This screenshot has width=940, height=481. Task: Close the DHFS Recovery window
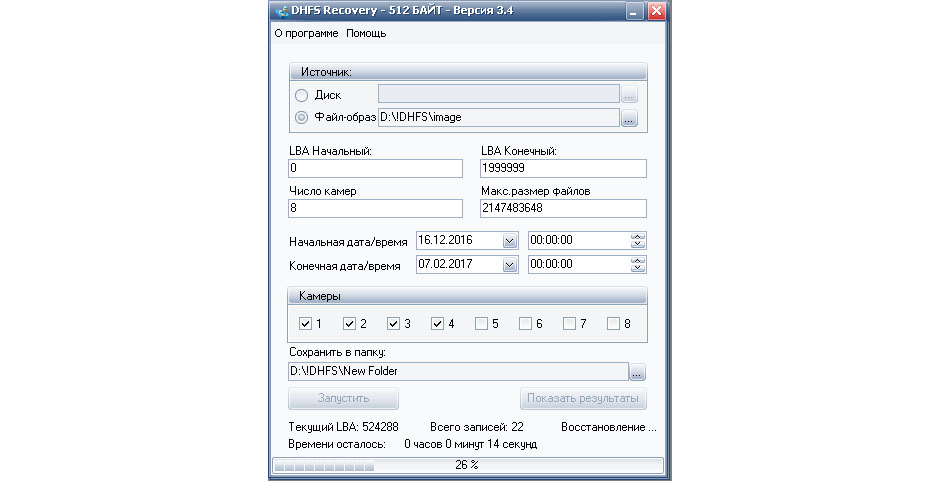pos(656,12)
